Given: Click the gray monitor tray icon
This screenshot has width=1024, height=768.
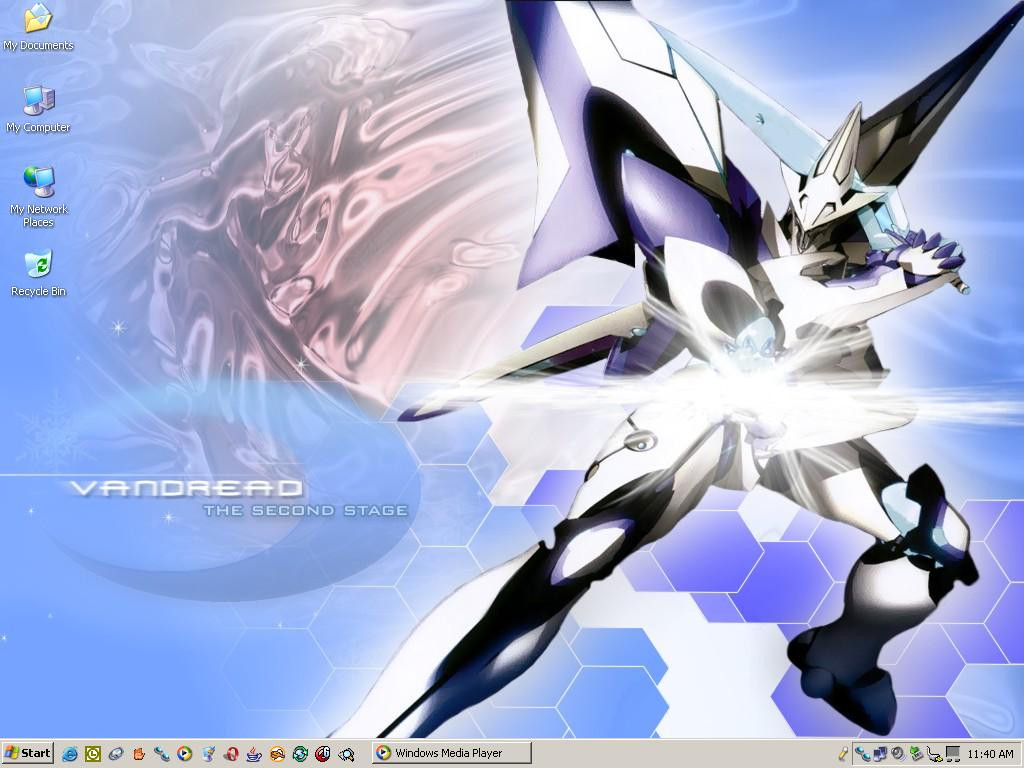Looking at the screenshot, I should 953,754.
